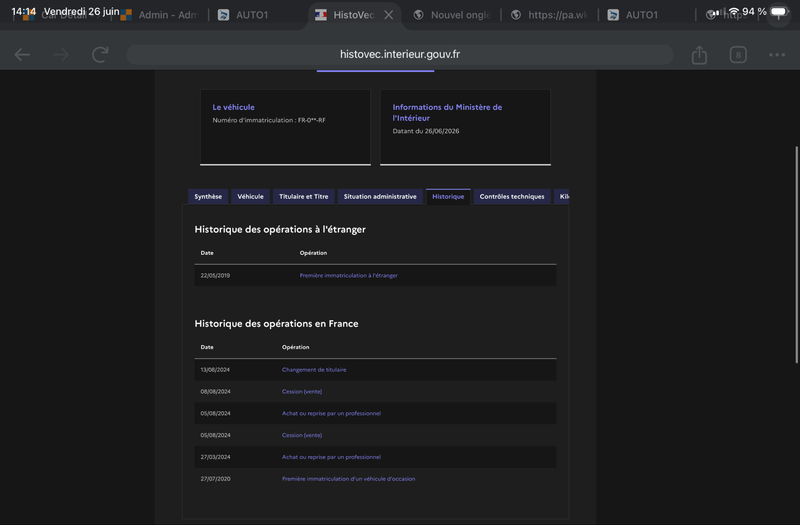
Task: Go to Situation administrative tab
Action: point(380,196)
